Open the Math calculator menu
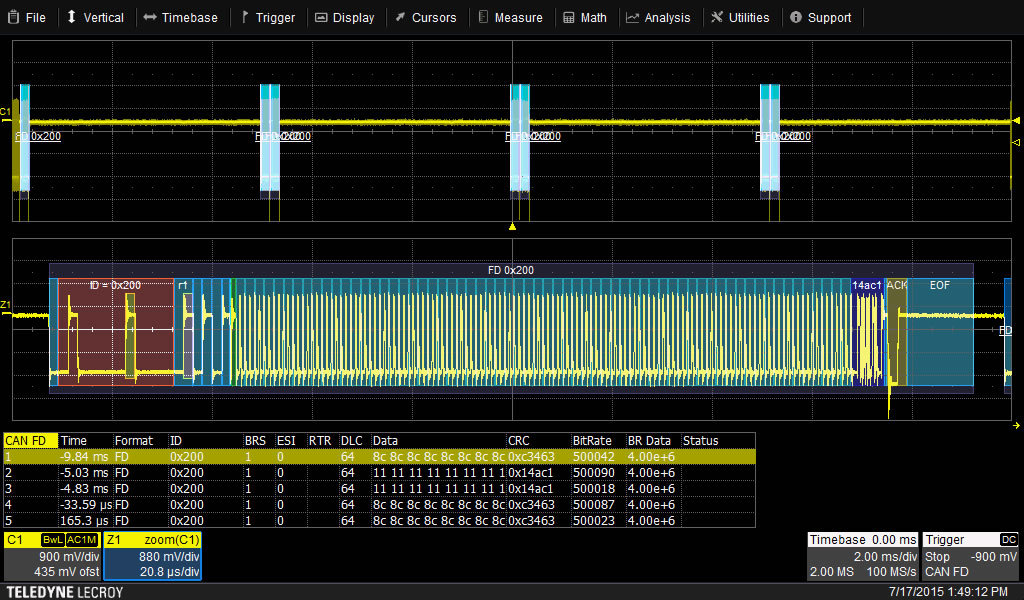Screen dimensions: 1024x600 pos(585,17)
